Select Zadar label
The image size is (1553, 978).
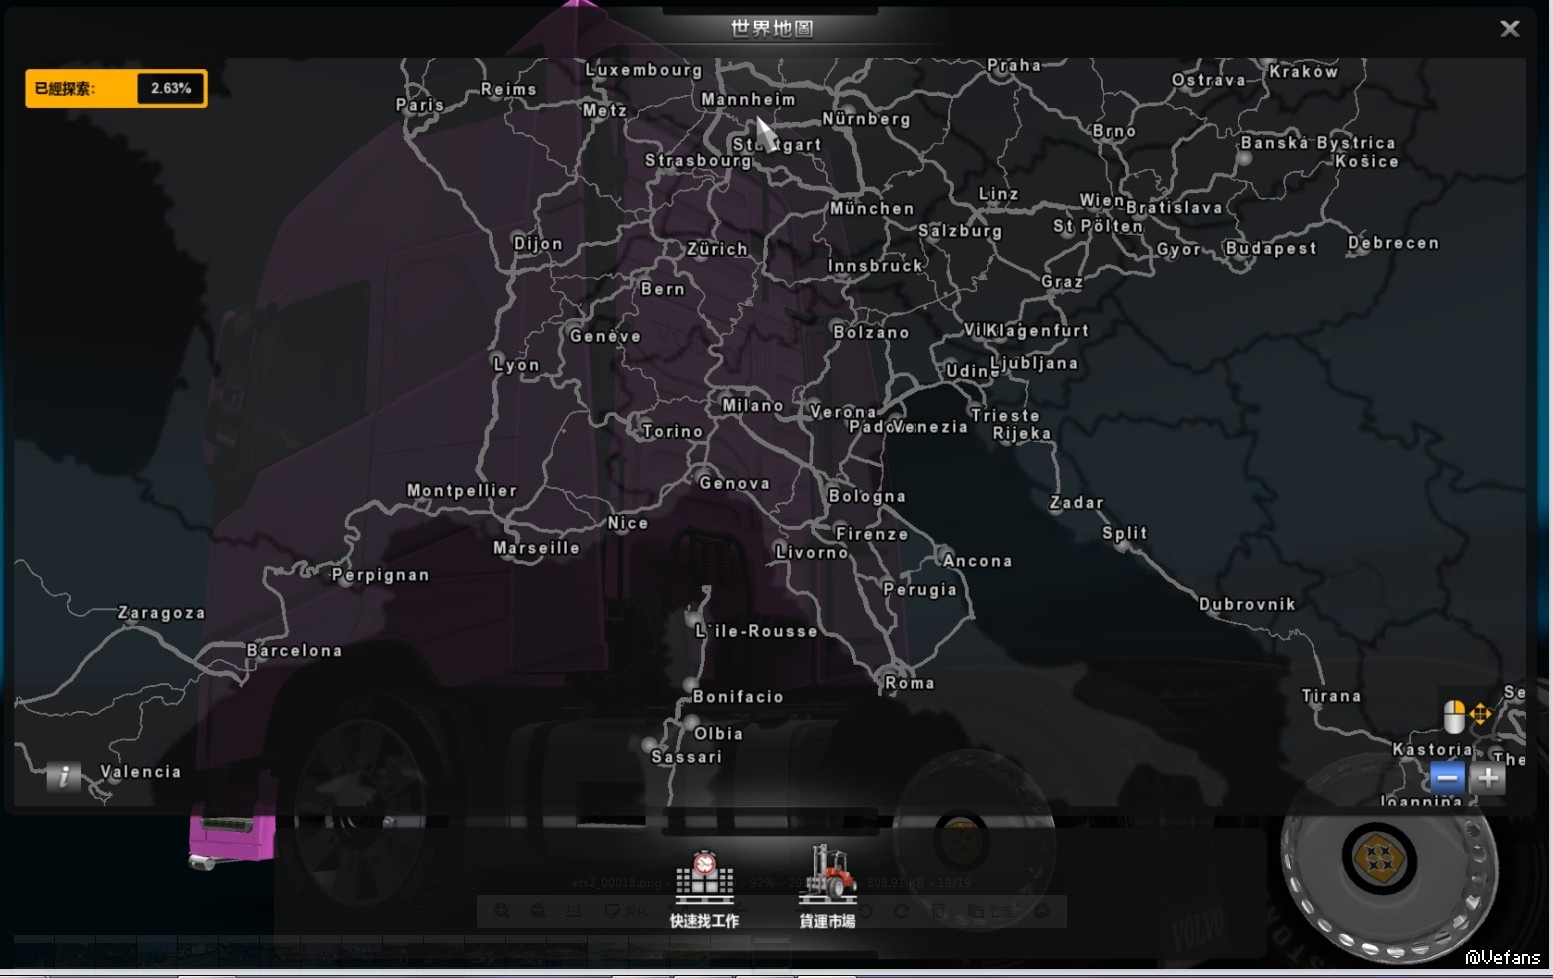[1077, 503]
